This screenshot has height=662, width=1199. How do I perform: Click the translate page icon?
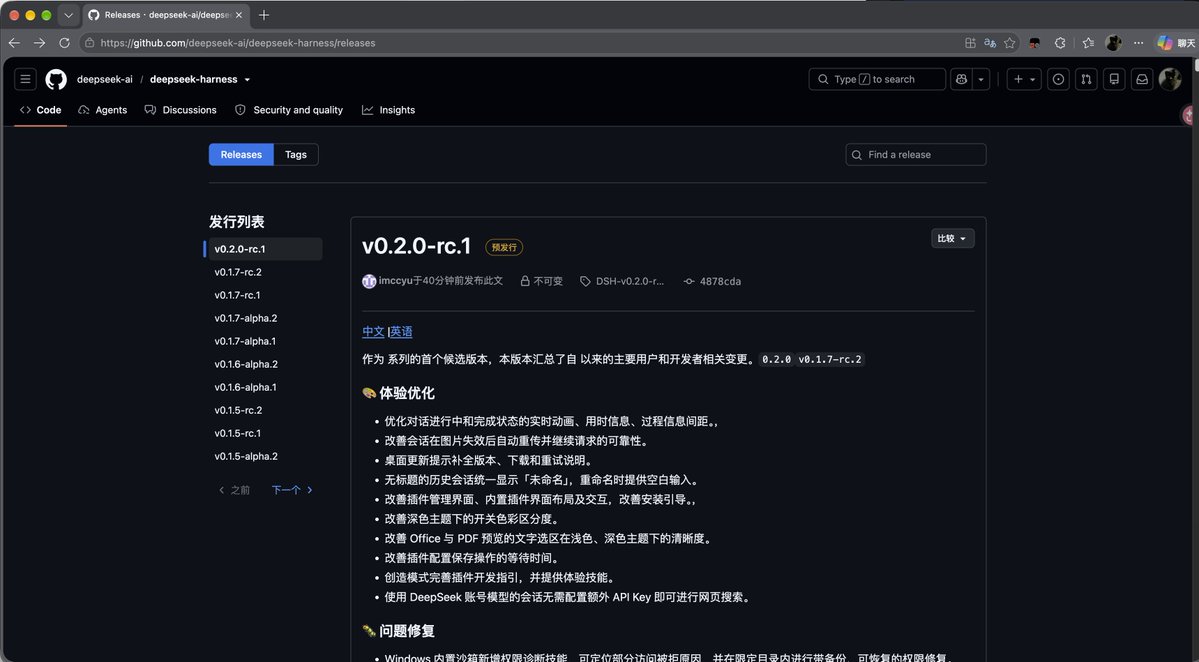(989, 43)
